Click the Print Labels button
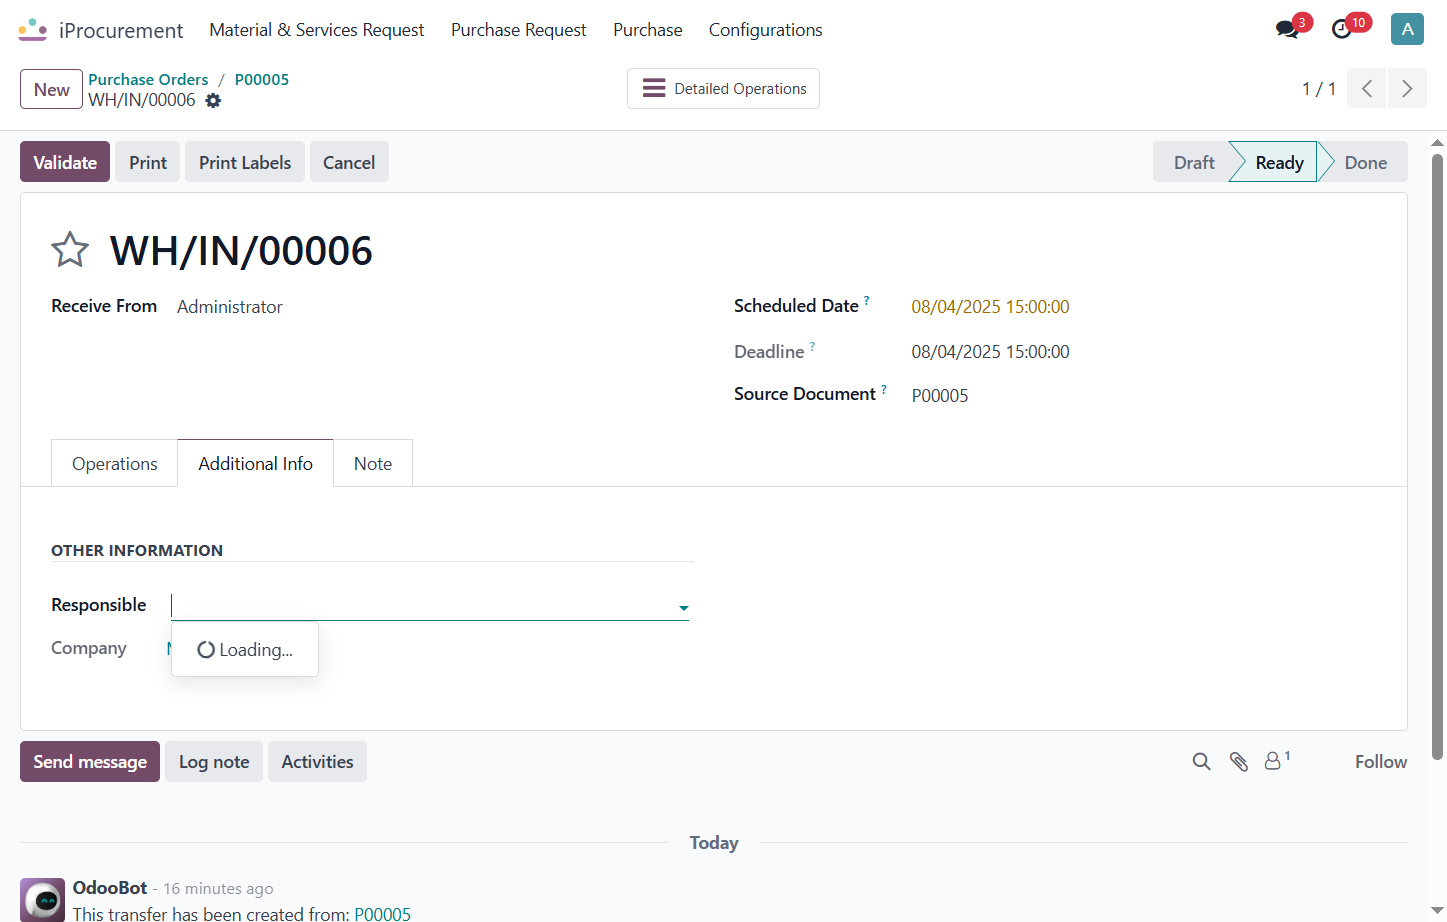Screen dimensions: 1447x922 (x=245, y=162)
